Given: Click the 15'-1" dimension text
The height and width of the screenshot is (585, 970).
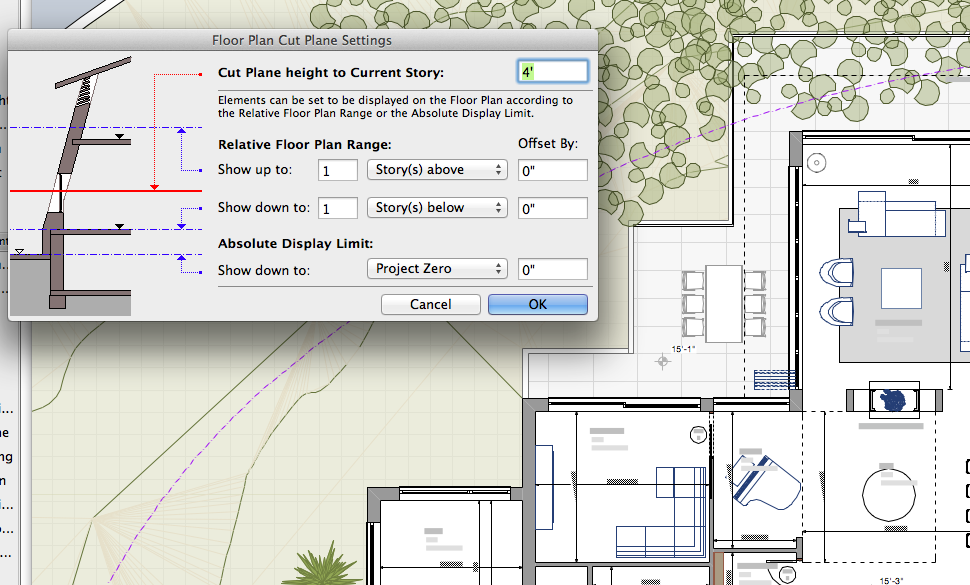Looking at the screenshot, I should 684,349.
